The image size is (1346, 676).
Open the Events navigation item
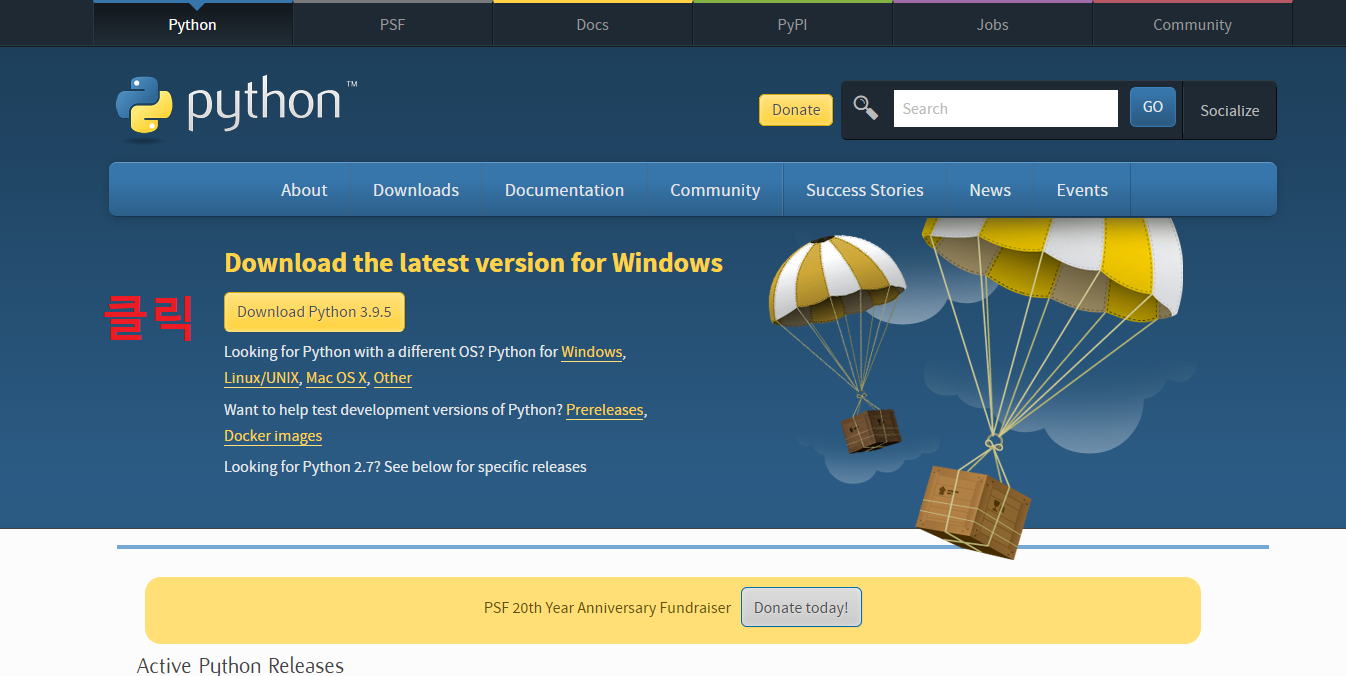[1082, 190]
